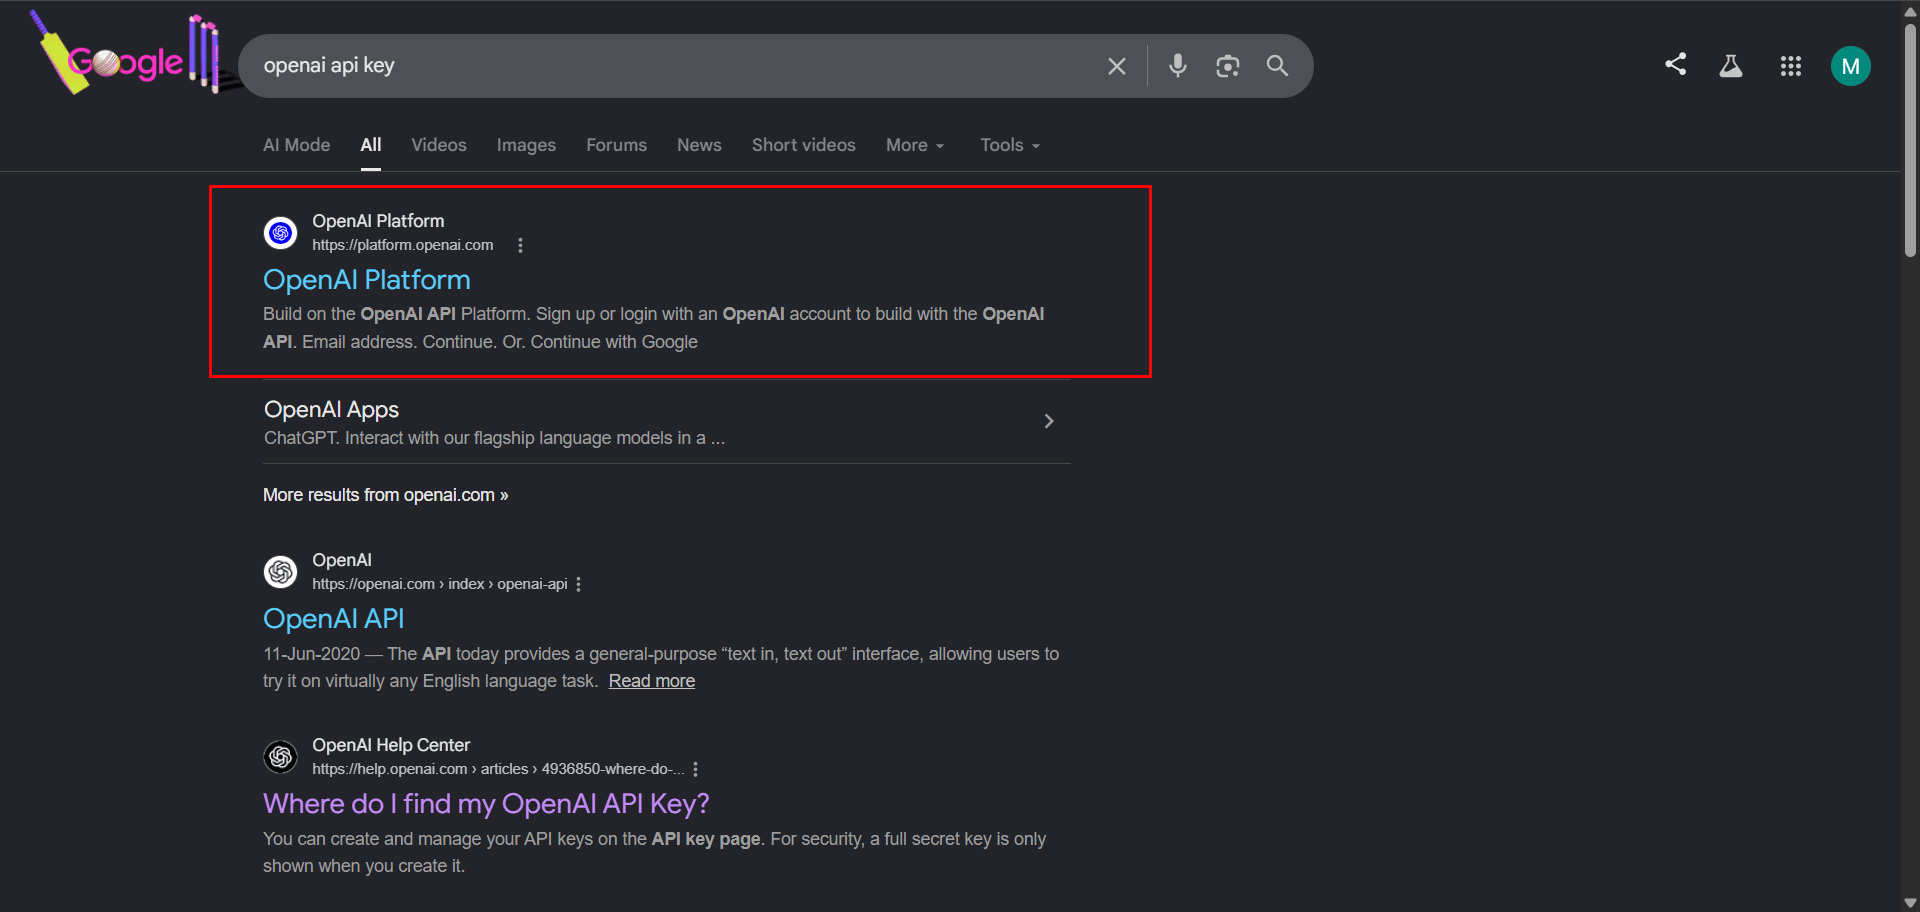Open 'Where do I find my OpenAI API Key?'
Image resolution: width=1920 pixels, height=912 pixels.
486,804
